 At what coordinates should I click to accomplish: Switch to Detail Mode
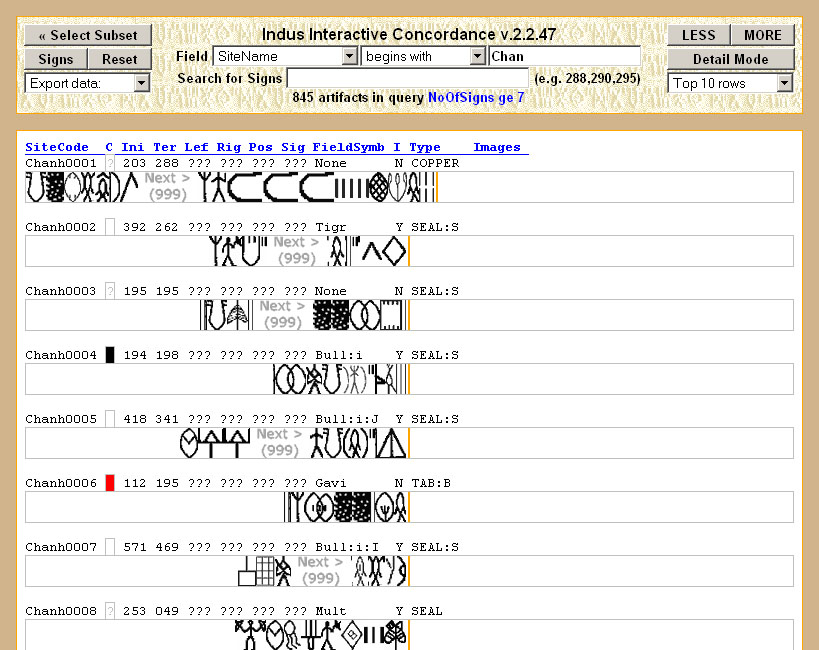[731, 59]
